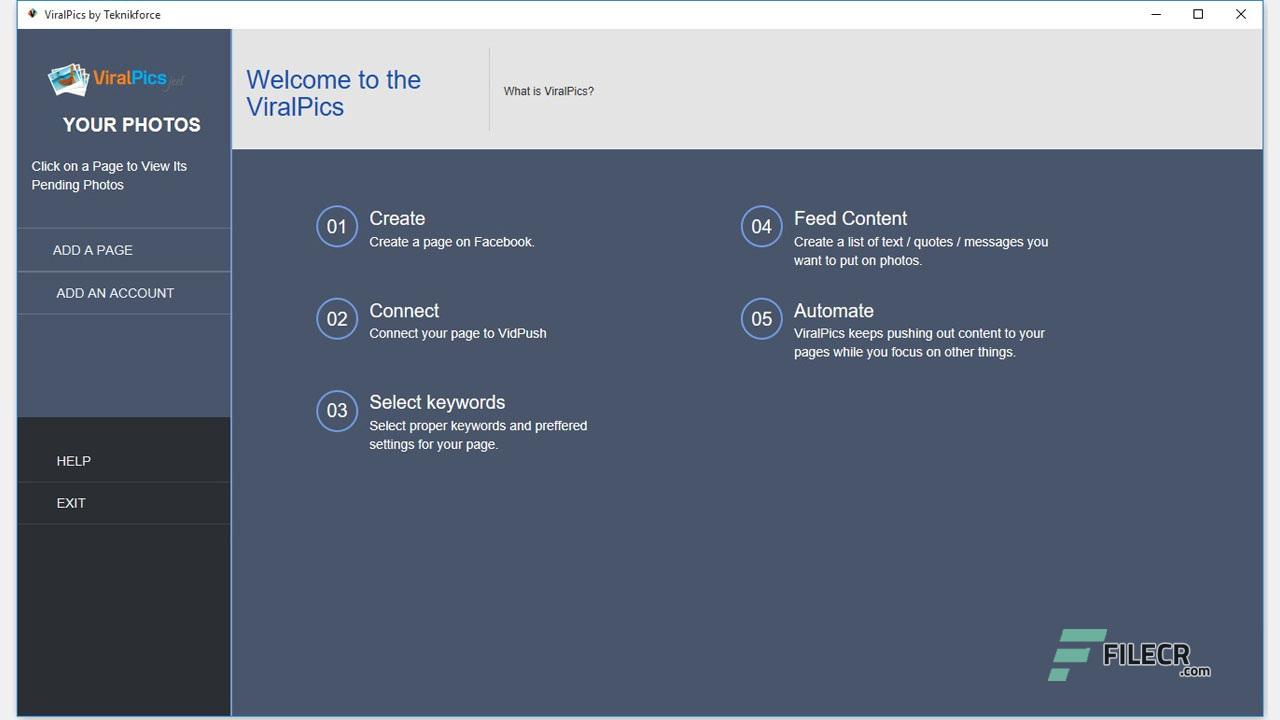Click the 'Automate' step heading
The height and width of the screenshot is (720, 1280).
[834, 311]
